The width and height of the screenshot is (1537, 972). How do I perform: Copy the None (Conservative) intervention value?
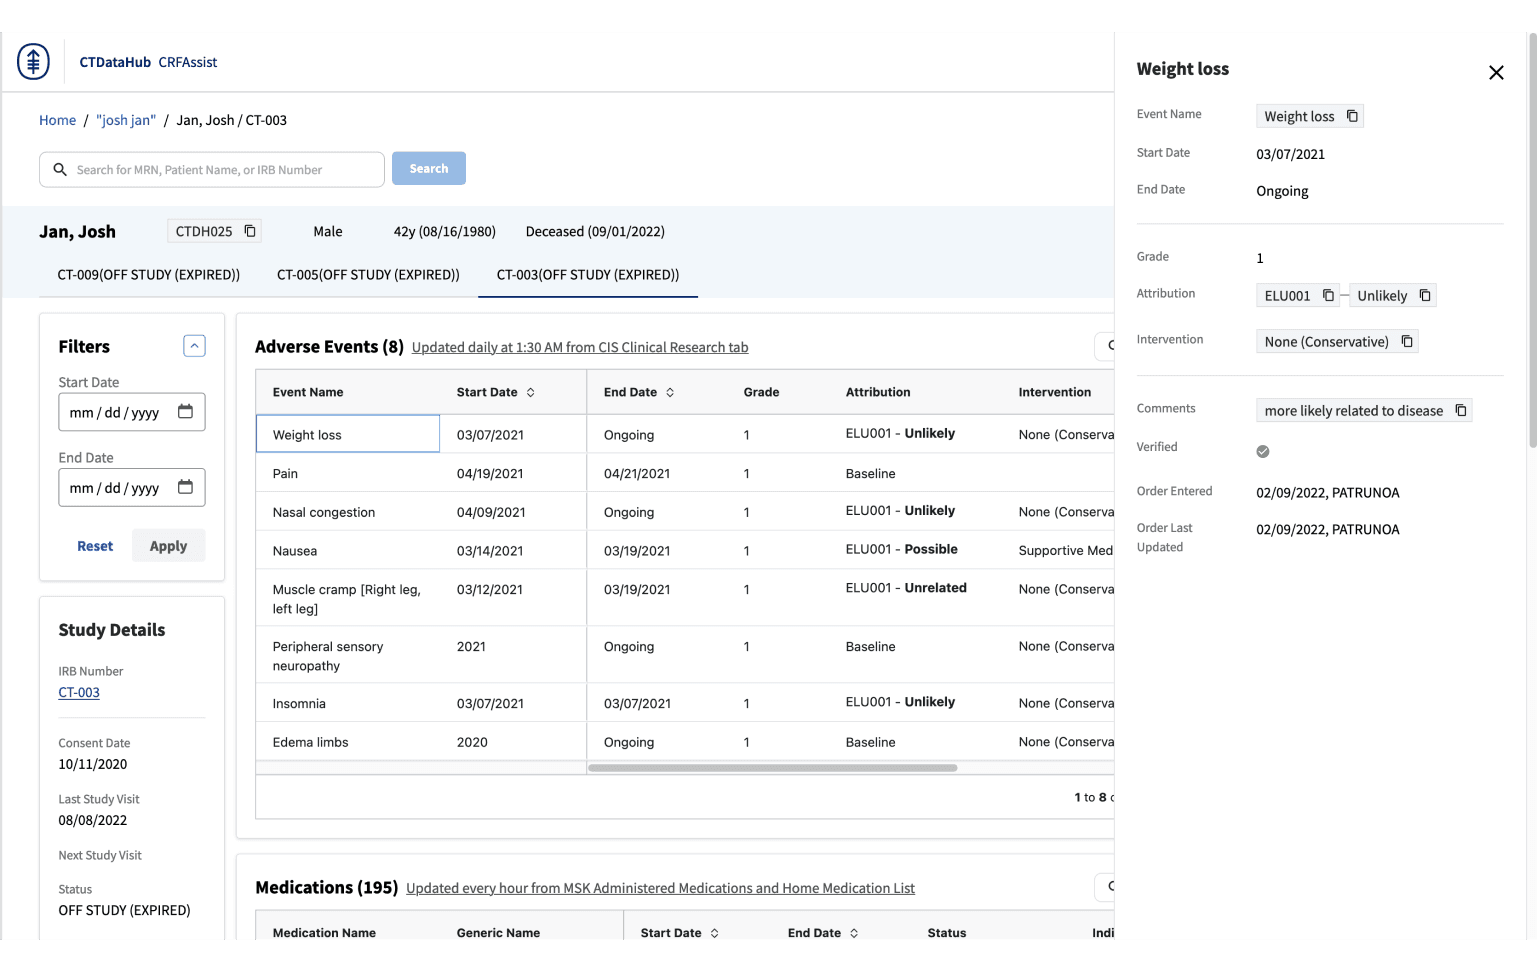(1407, 341)
